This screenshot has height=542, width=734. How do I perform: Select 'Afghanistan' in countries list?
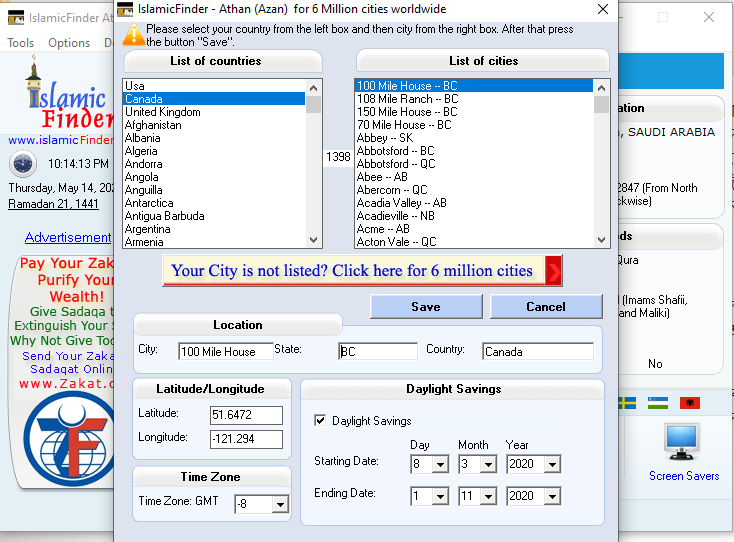click(214, 125)
